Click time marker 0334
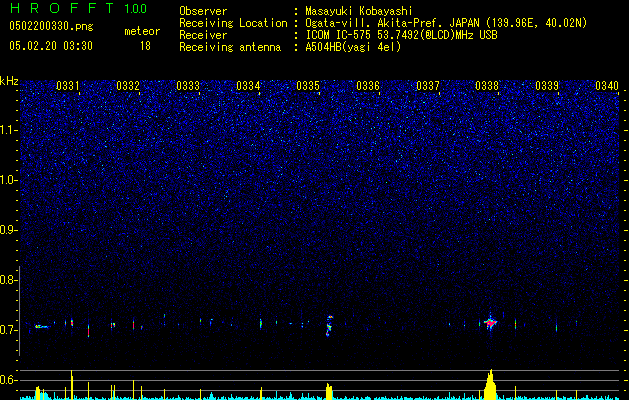Viewport: 629px width, 400px height. pos(248,85)
